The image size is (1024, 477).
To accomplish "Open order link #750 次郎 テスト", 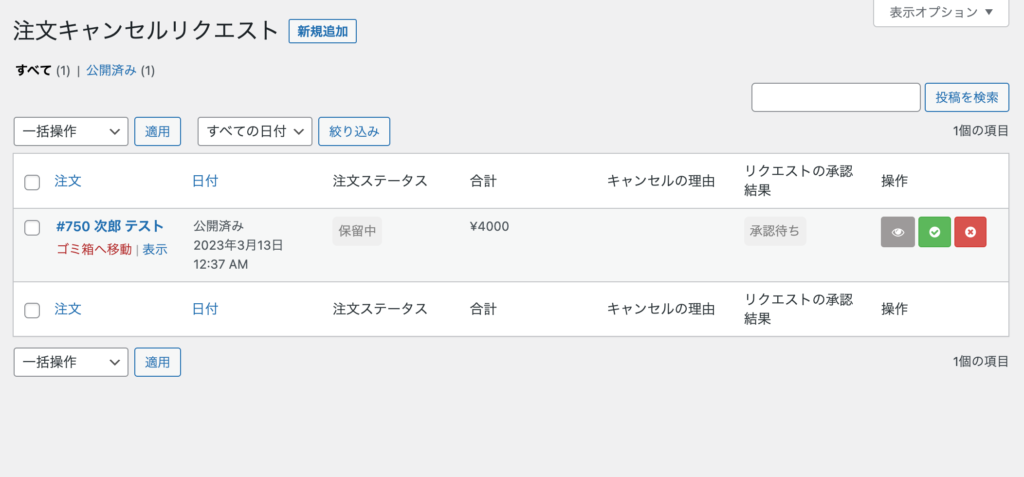I will (x=110, y=226).
